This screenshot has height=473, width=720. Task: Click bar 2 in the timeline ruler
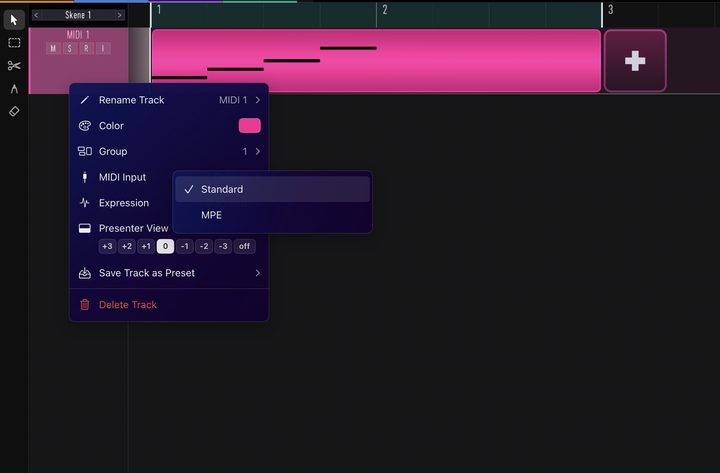(385, 10)
